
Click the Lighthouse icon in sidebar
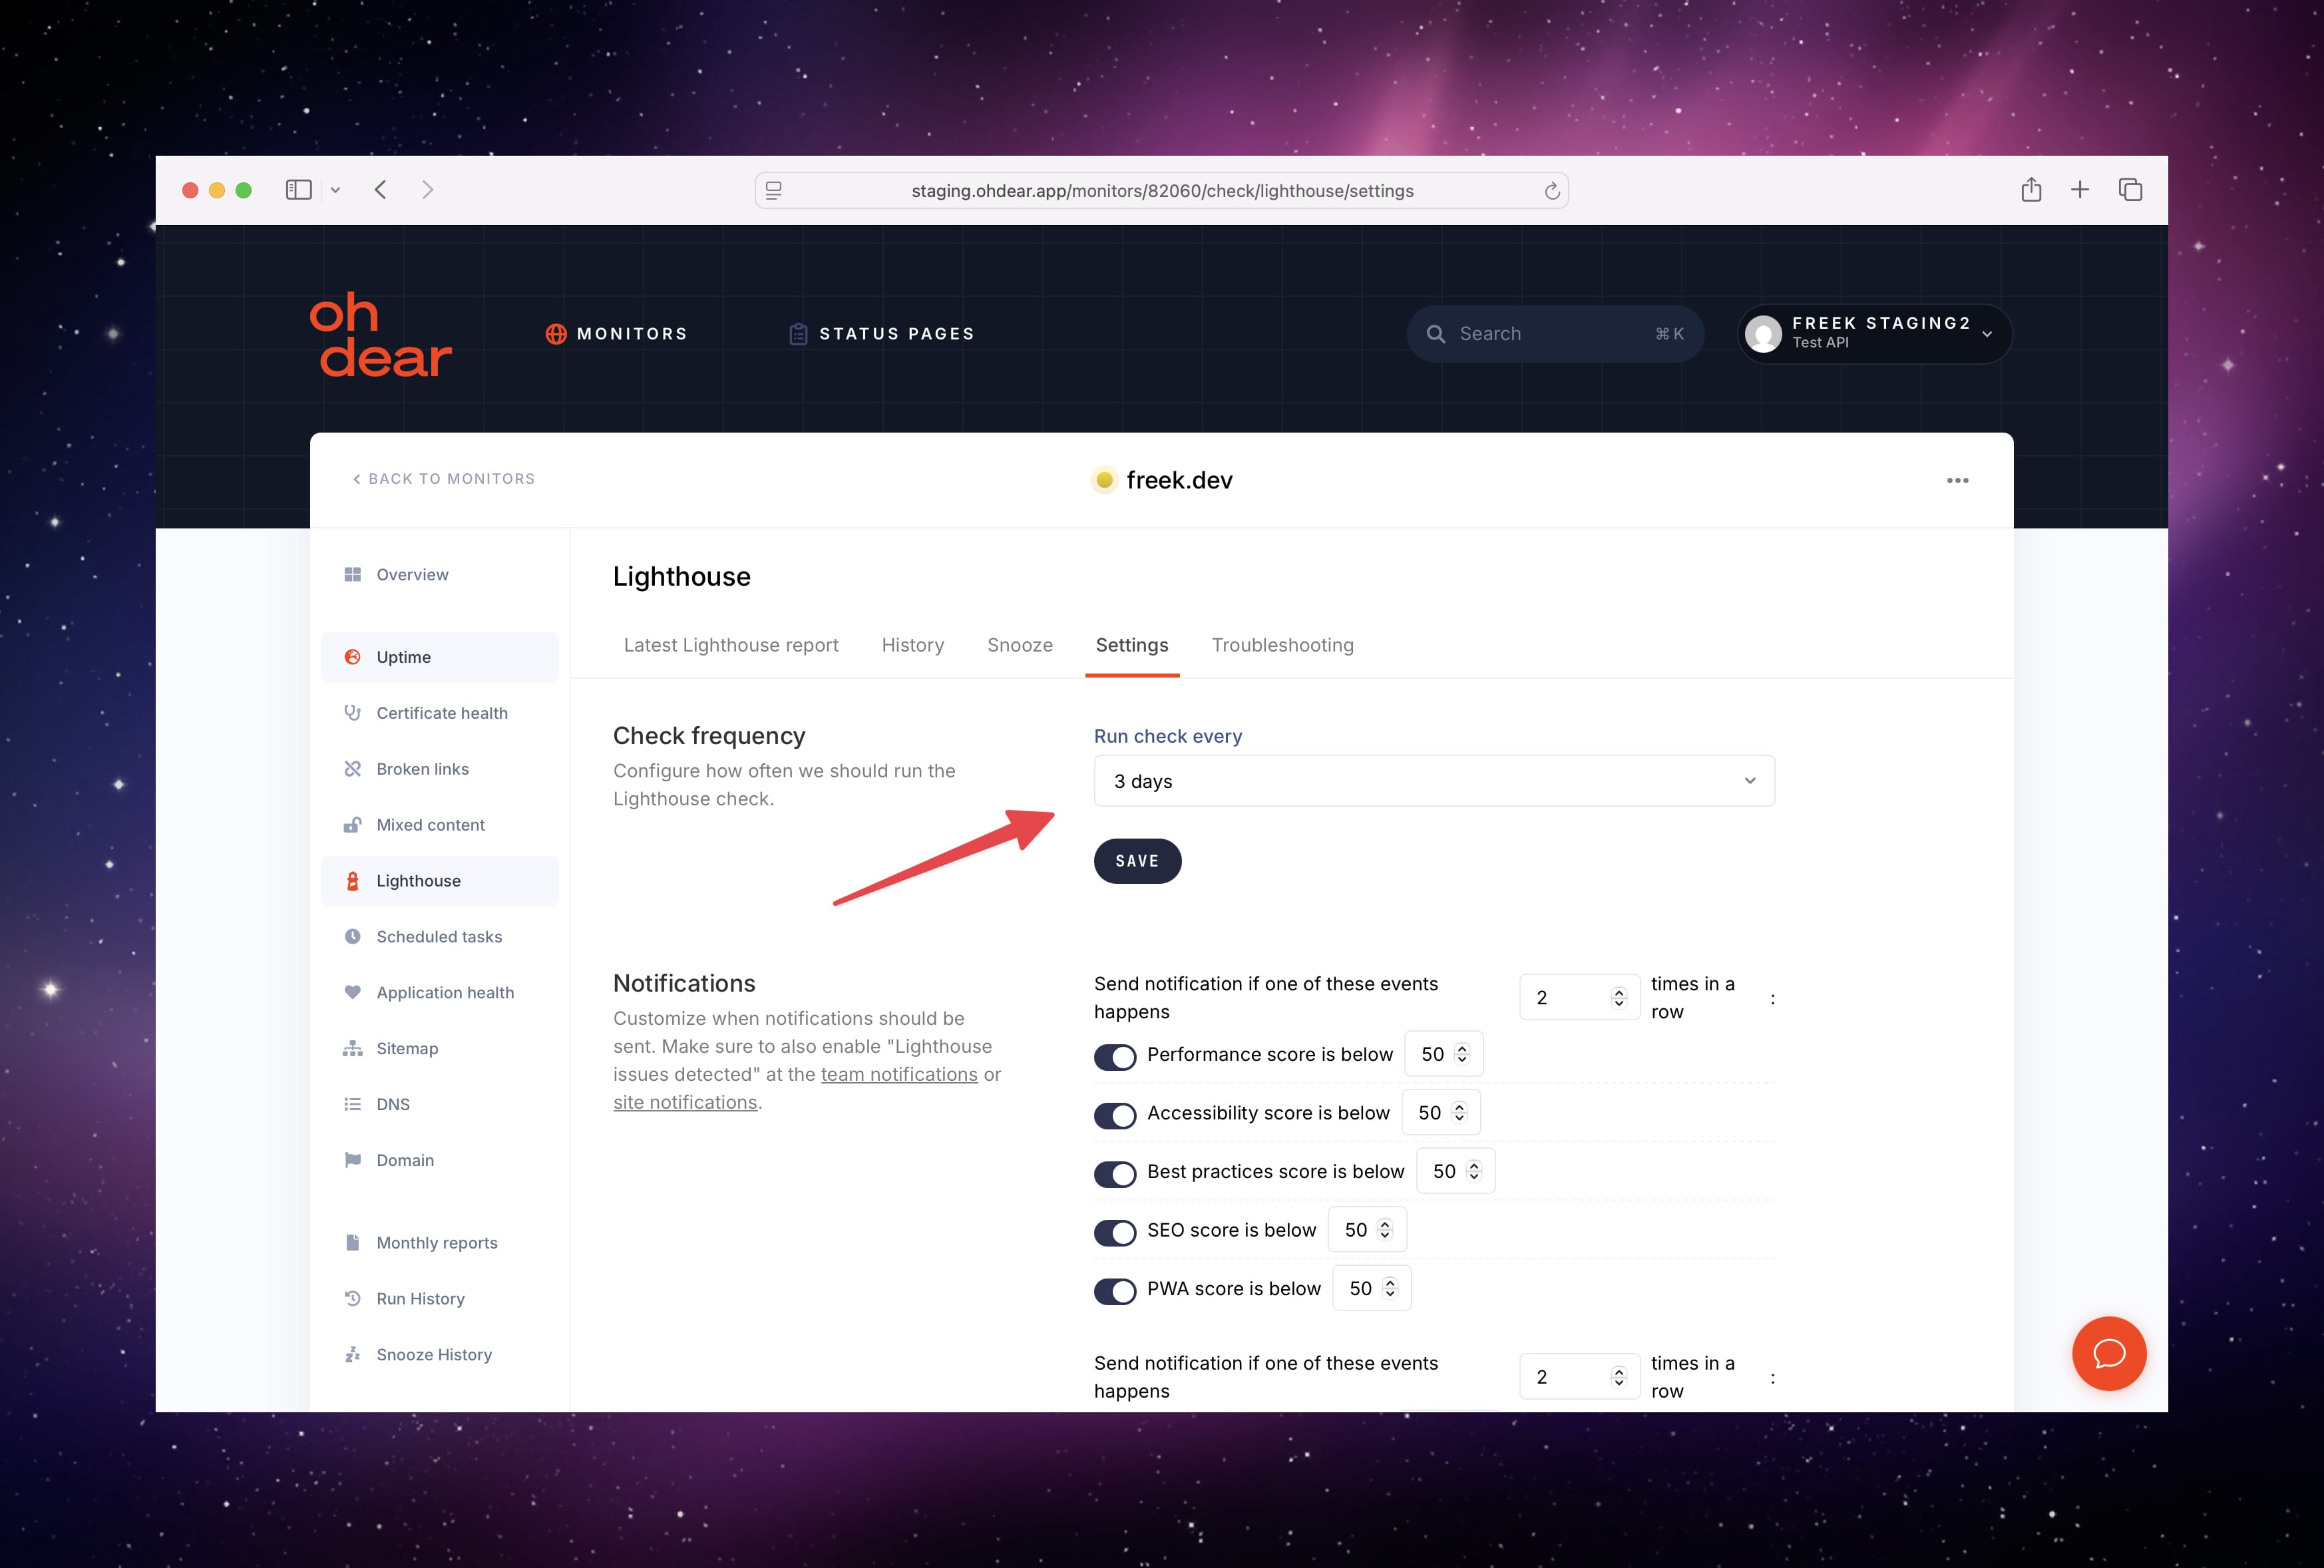[x=352, y=881]
